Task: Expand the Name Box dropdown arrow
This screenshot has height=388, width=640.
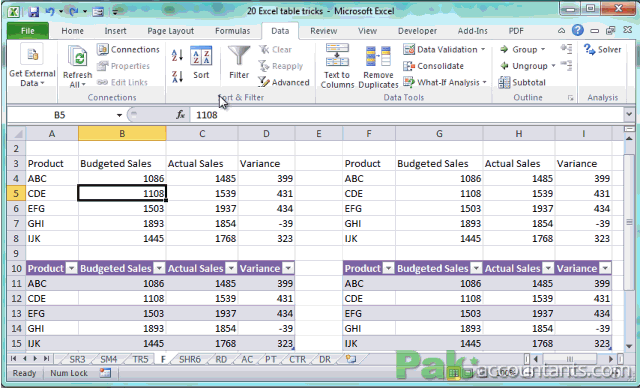Action: pyautogui.click(x=119, y=115)
